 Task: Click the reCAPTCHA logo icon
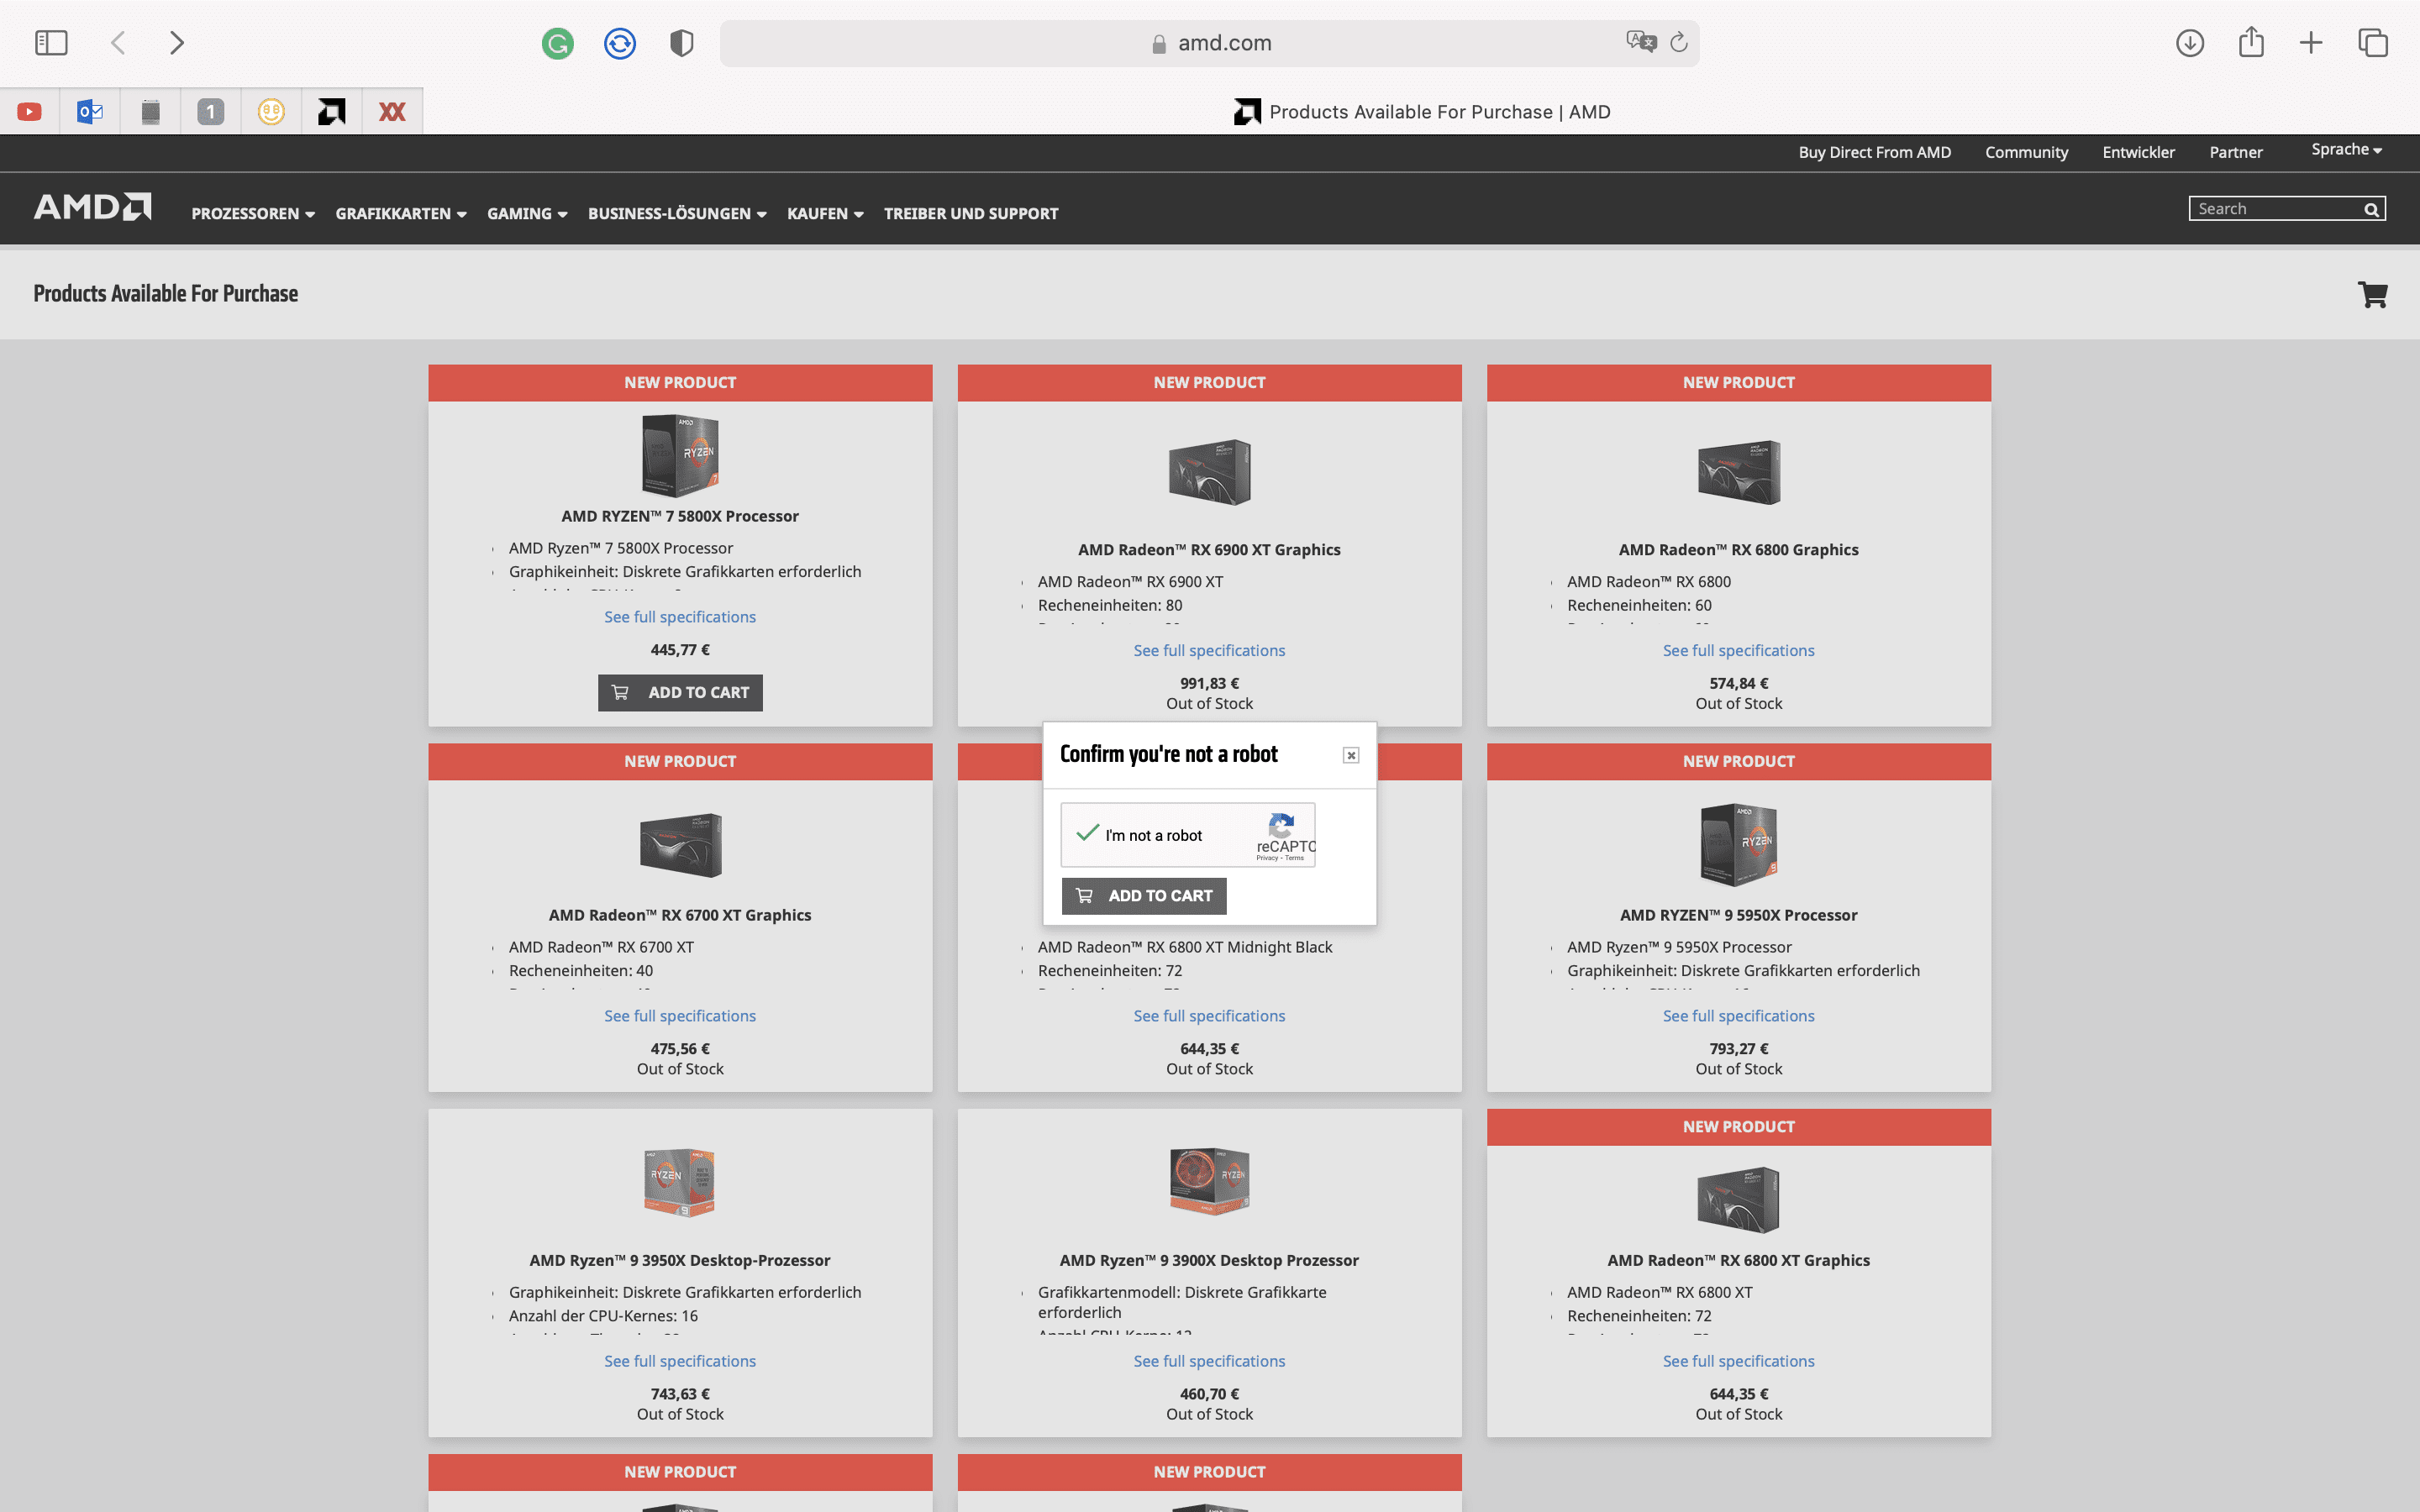(x=1281, y=826)
